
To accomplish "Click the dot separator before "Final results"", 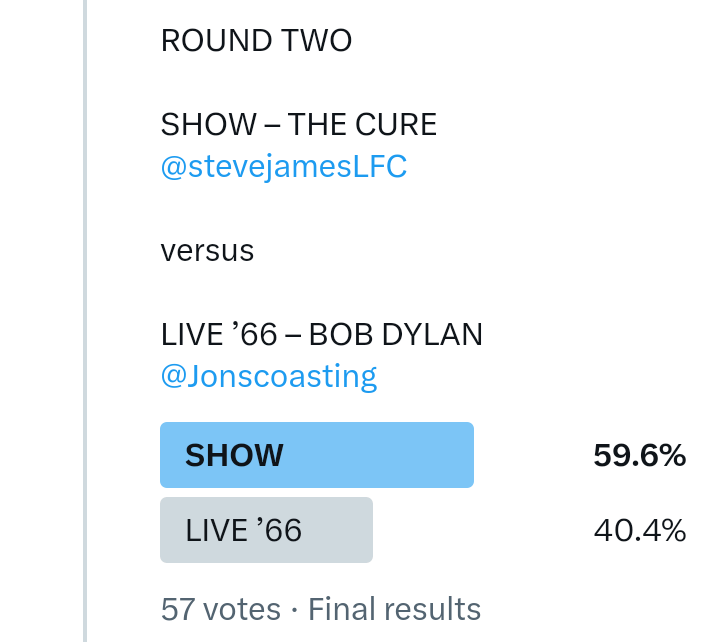I will 294,609.
